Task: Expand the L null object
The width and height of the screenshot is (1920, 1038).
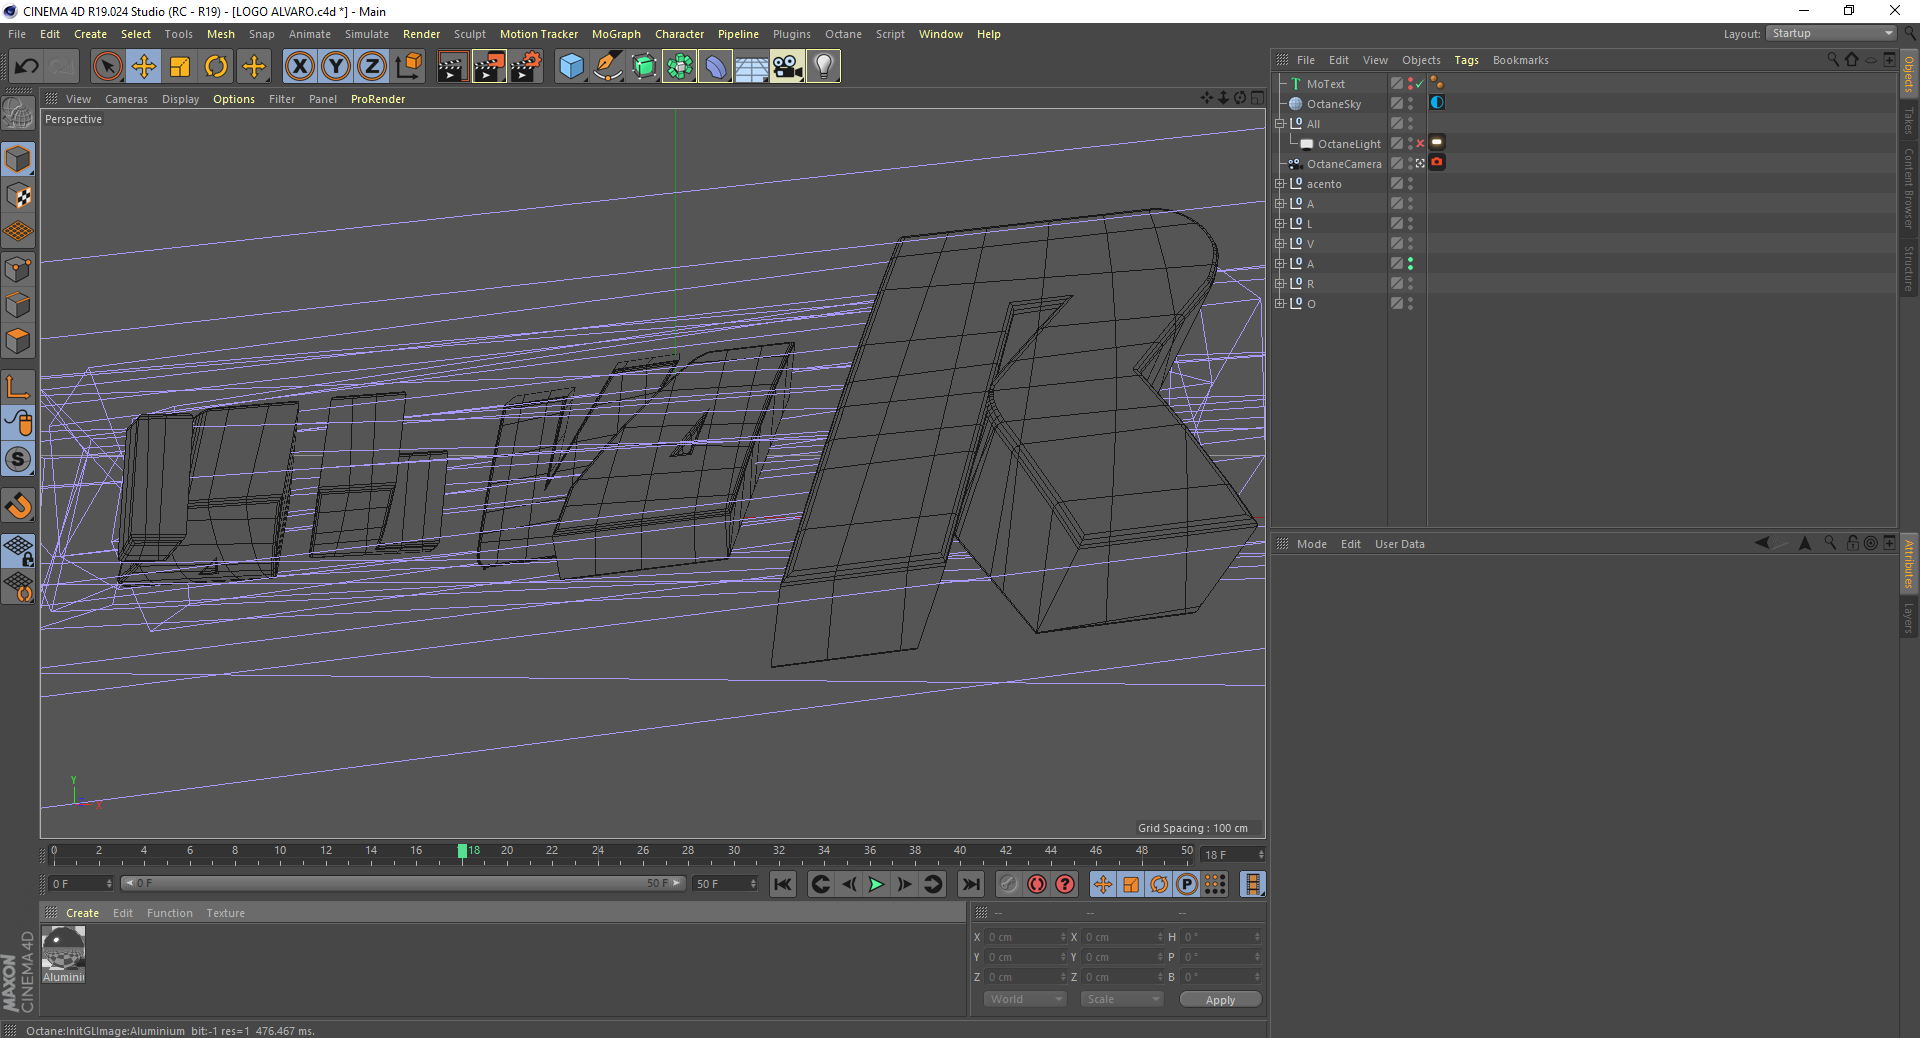Action: click(1279, 224)
